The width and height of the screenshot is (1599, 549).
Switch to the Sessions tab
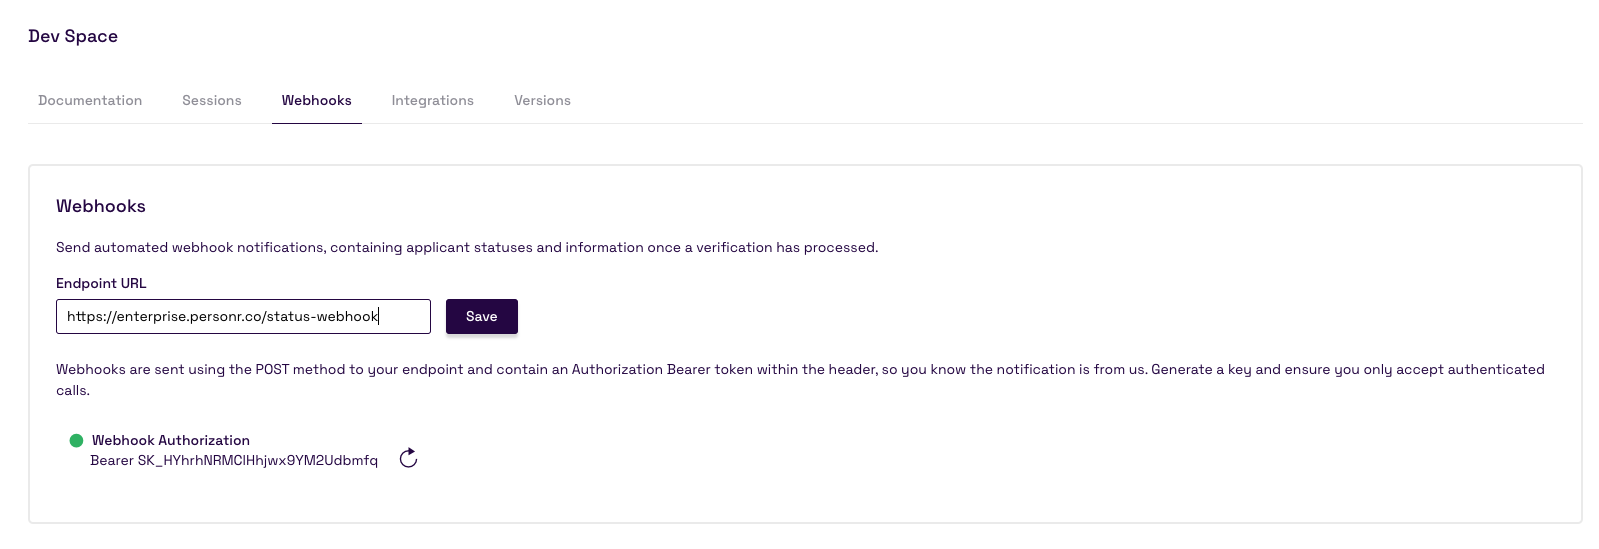(212, 100)
